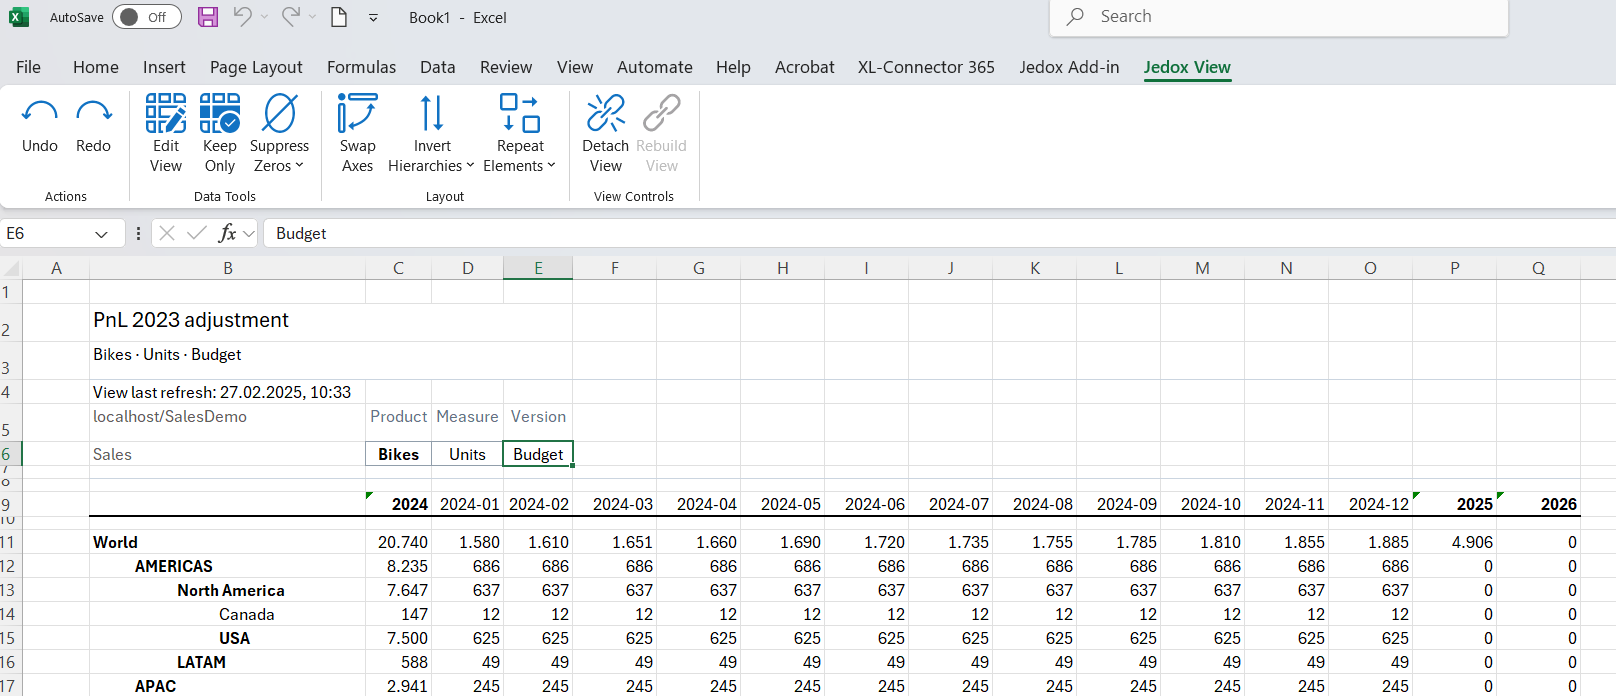The image size is (1616, 696).
Task: Click the Customize Quick Access Toolbar arrow
Action: 373,17
